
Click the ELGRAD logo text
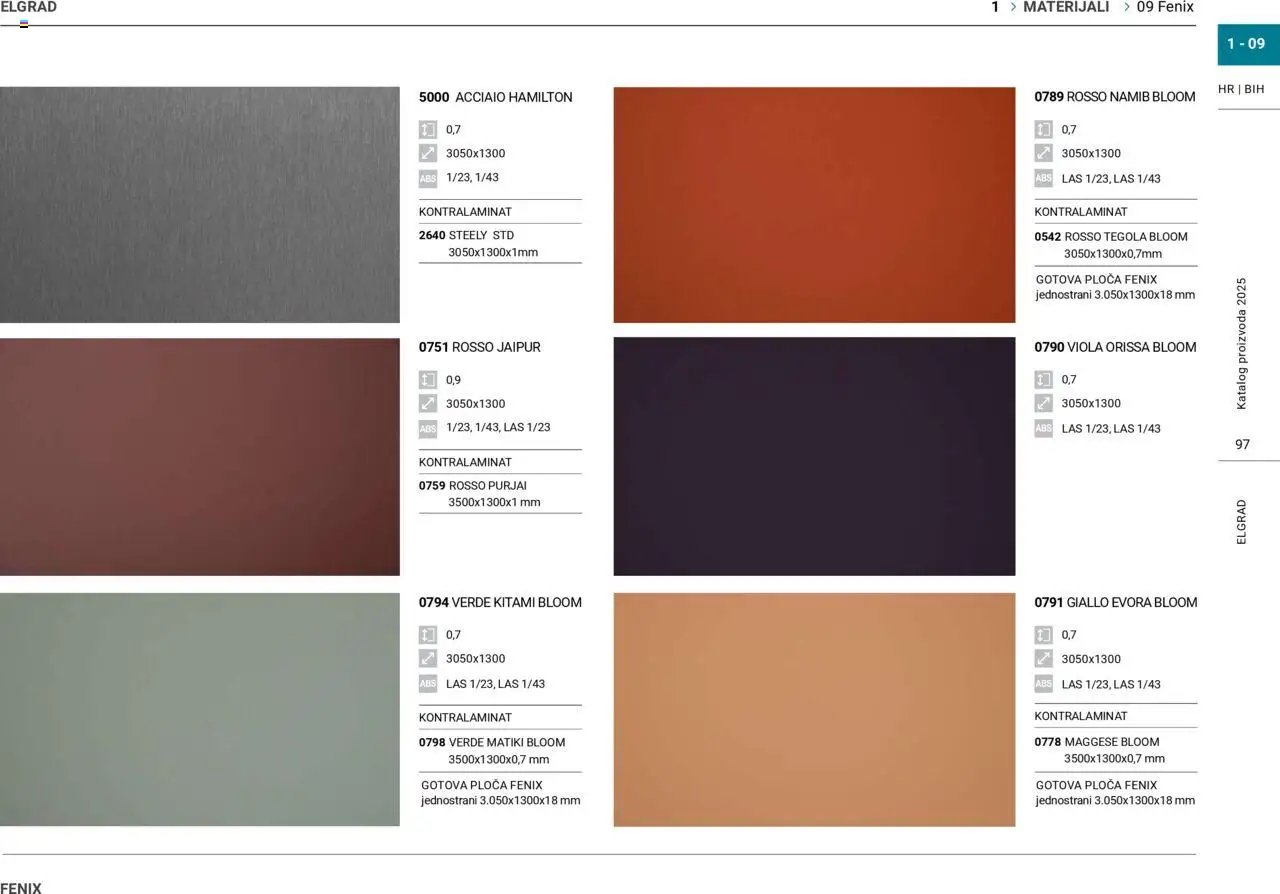coord(29,6)
